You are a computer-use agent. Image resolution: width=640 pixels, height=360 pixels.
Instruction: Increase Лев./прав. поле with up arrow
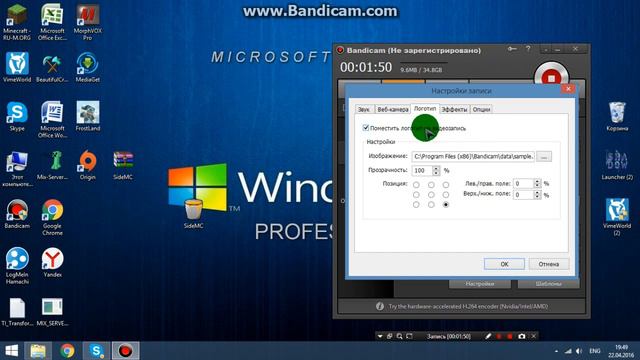coord(537,181)
